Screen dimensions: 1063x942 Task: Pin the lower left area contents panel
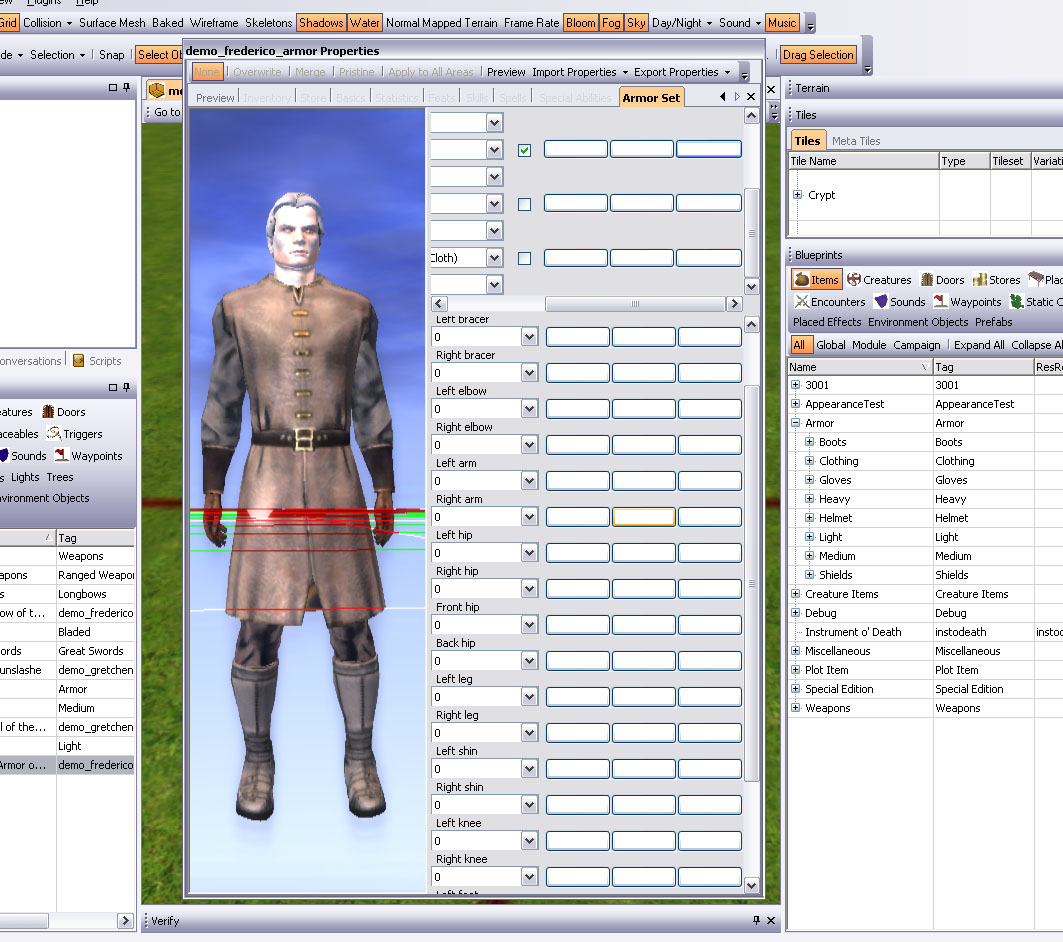[127, 387]
